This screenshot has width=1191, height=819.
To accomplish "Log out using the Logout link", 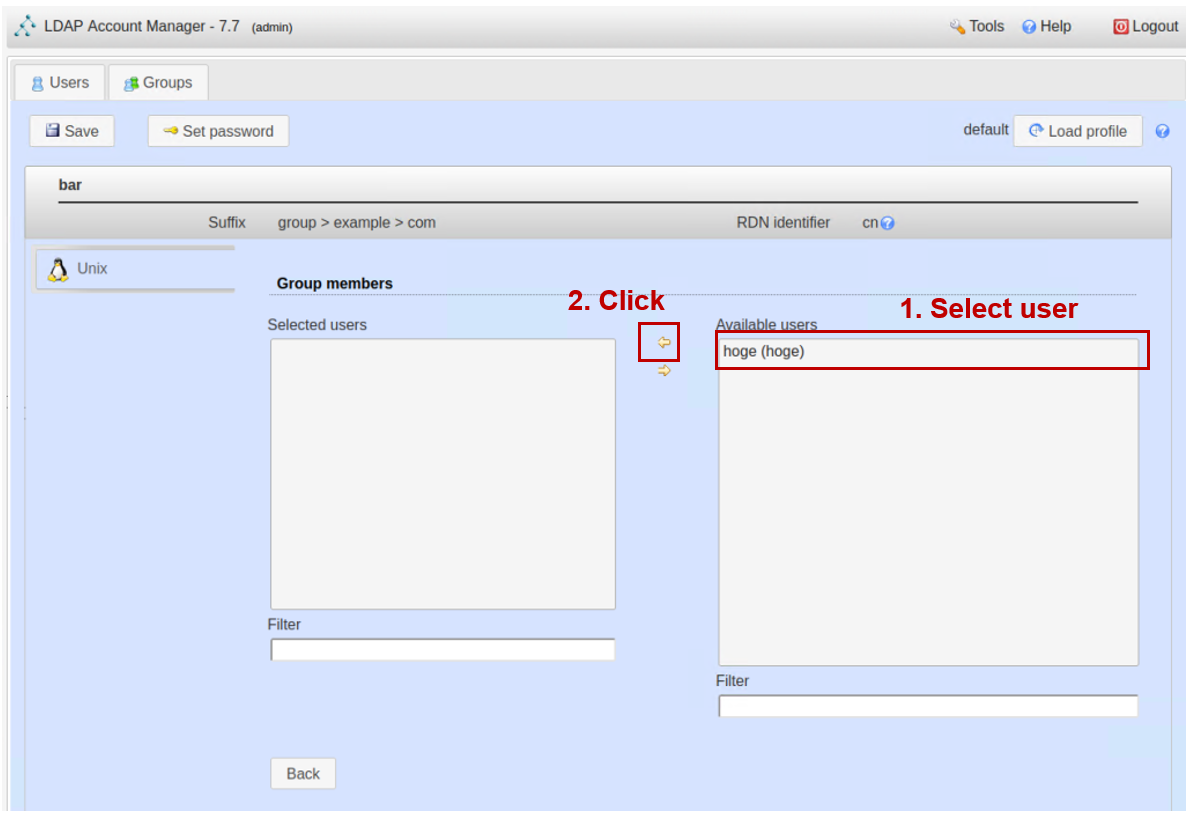I will point(1146,27).
